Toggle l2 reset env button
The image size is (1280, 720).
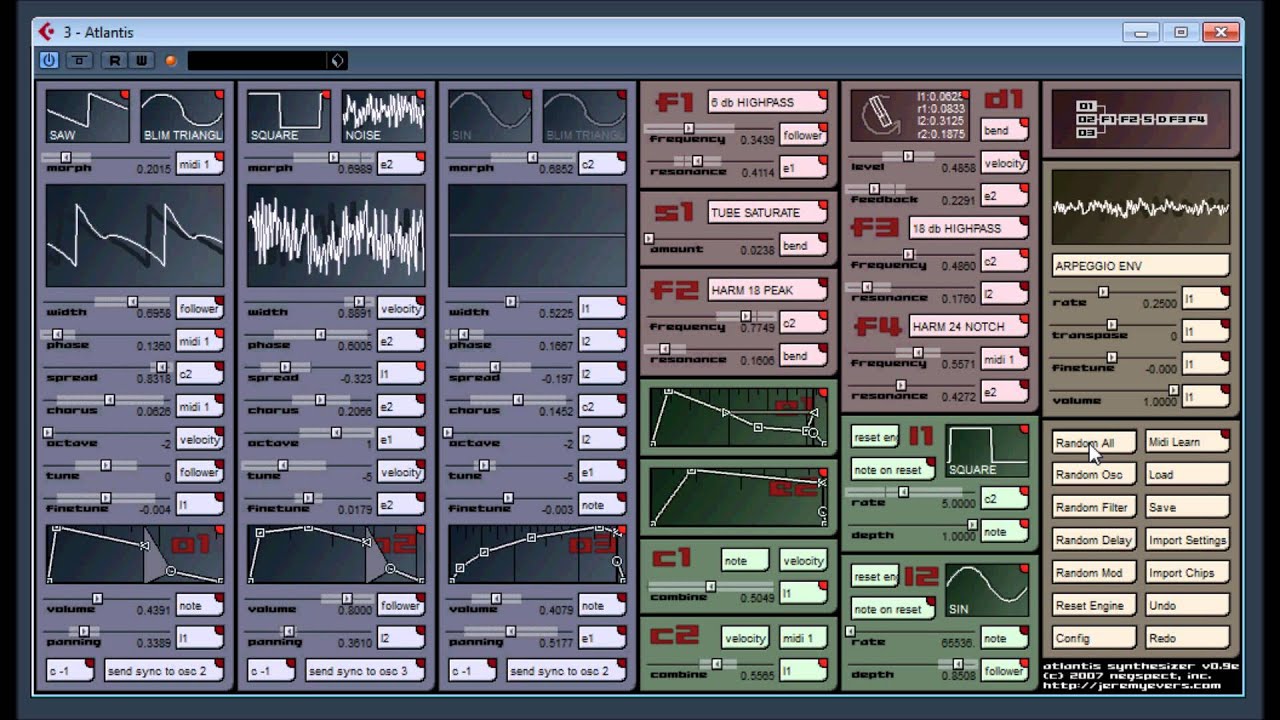(x=875, y=576)
